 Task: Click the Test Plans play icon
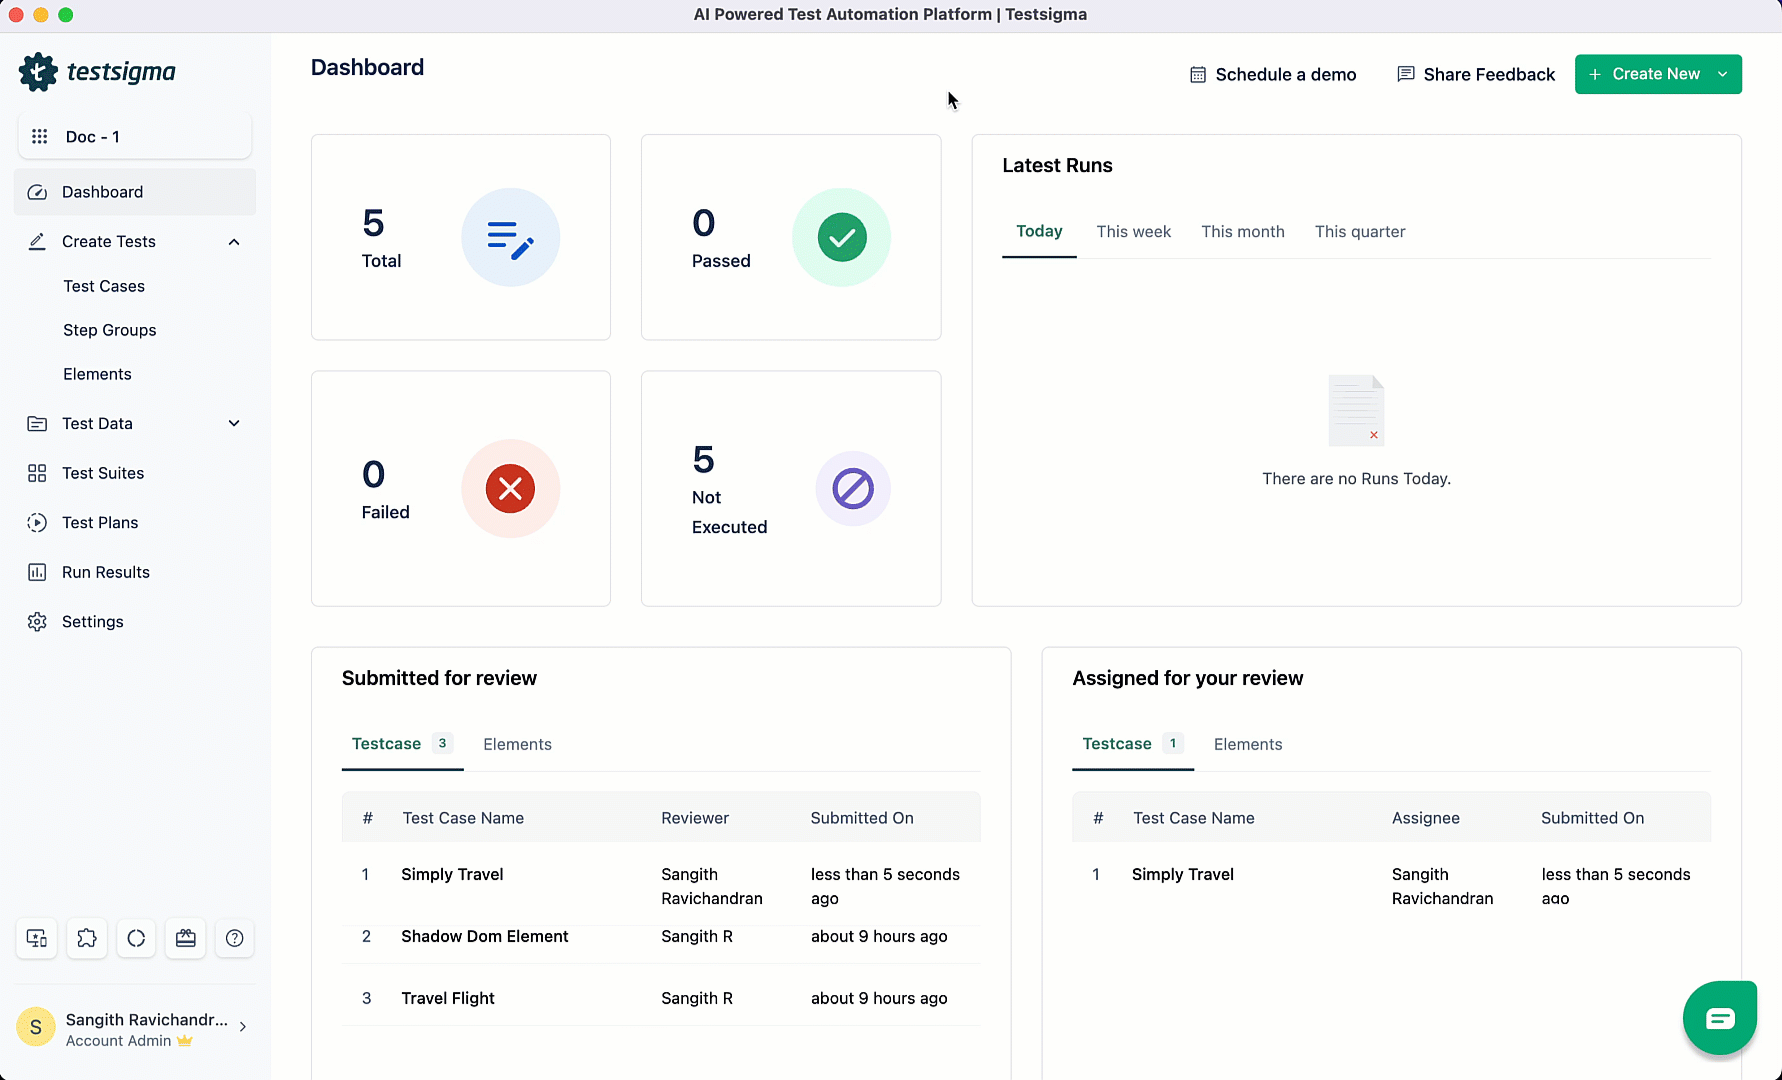coord(37,522)
